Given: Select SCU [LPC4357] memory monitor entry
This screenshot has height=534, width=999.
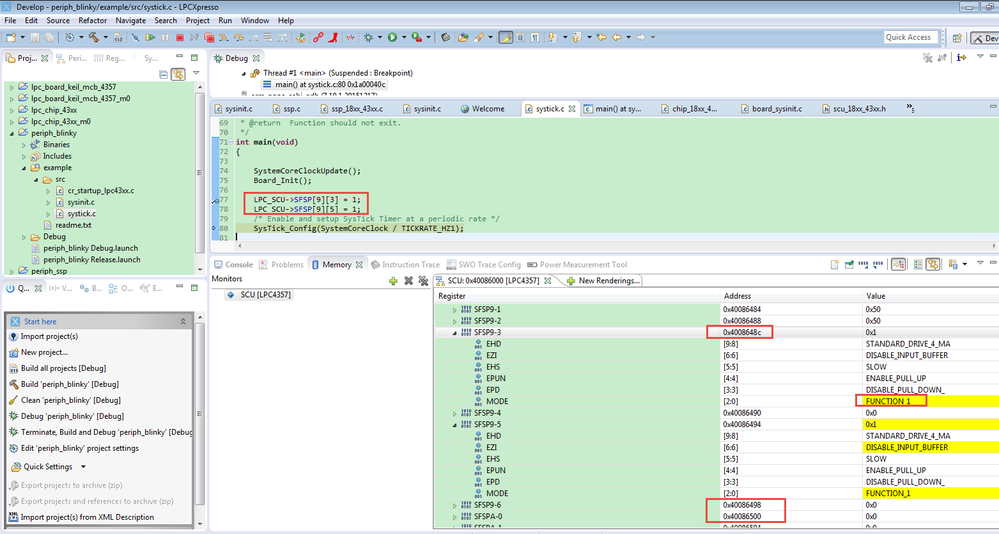Looking at the screenshot, I should point(260,295).
